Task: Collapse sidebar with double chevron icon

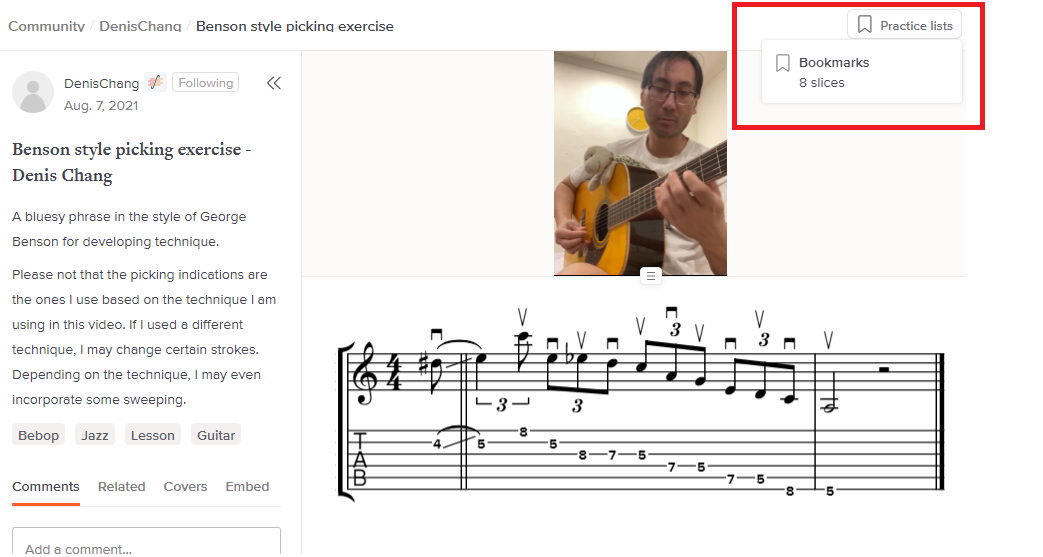Action: [273, 83]
